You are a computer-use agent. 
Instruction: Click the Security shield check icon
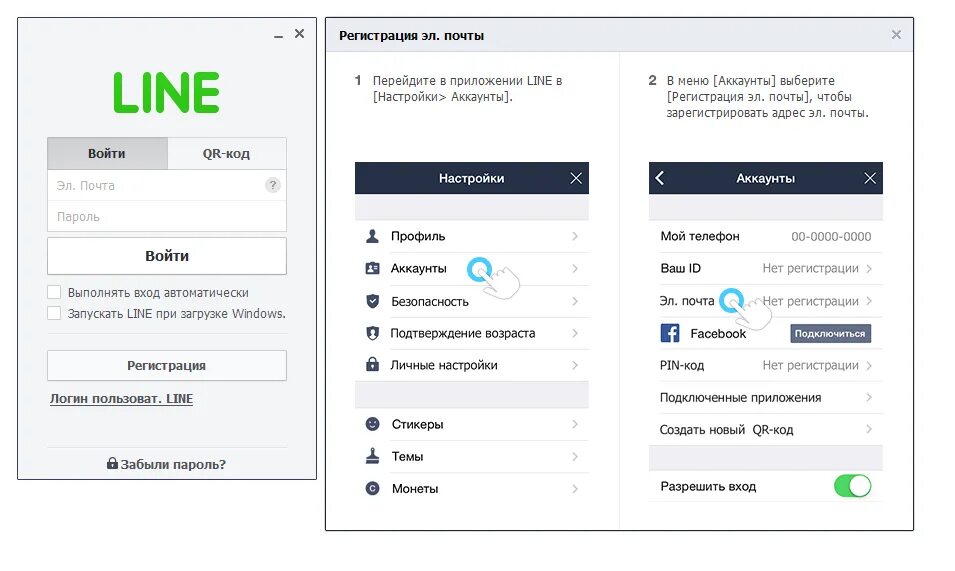click(x=373, y=301)
